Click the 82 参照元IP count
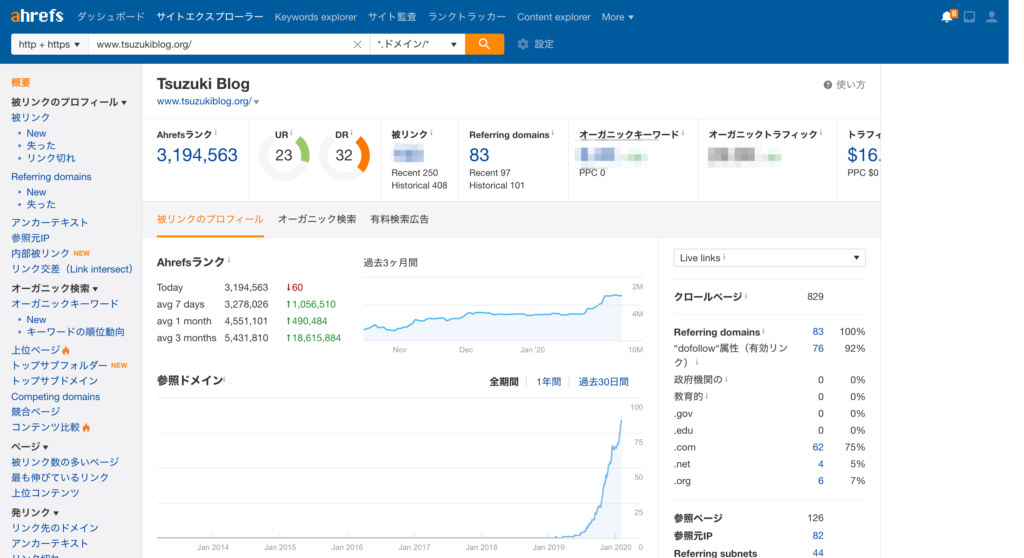 click(818, 536)
